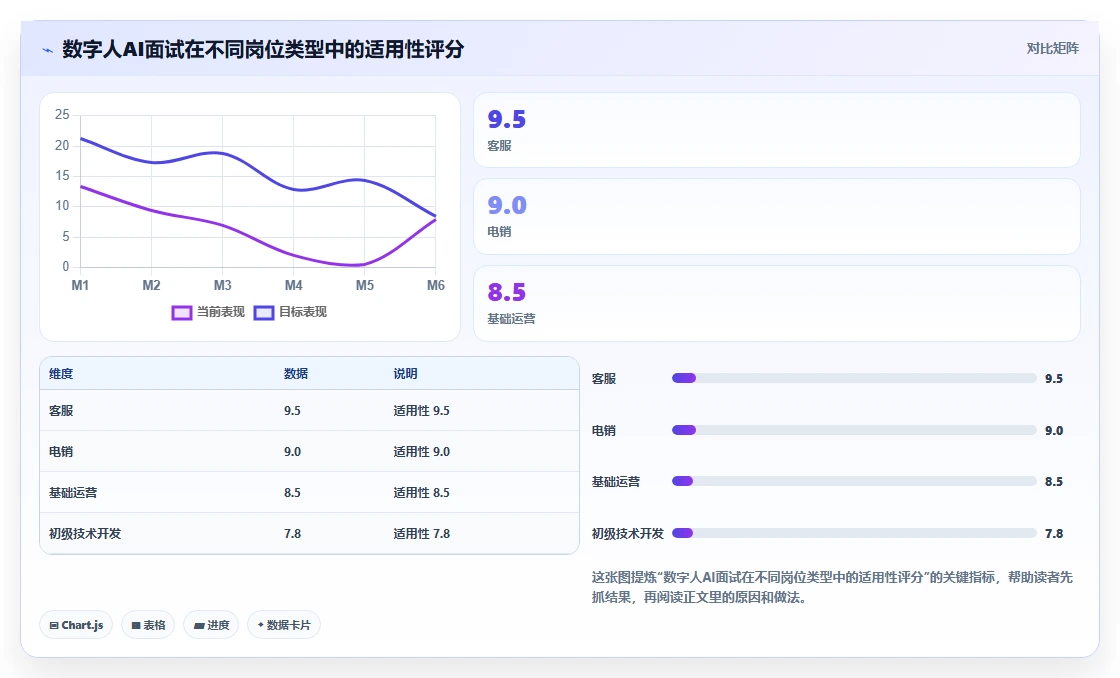The image size is (1120, 678).
Task: Click the 25 y-axis label on chart
Action: point(62,115)
